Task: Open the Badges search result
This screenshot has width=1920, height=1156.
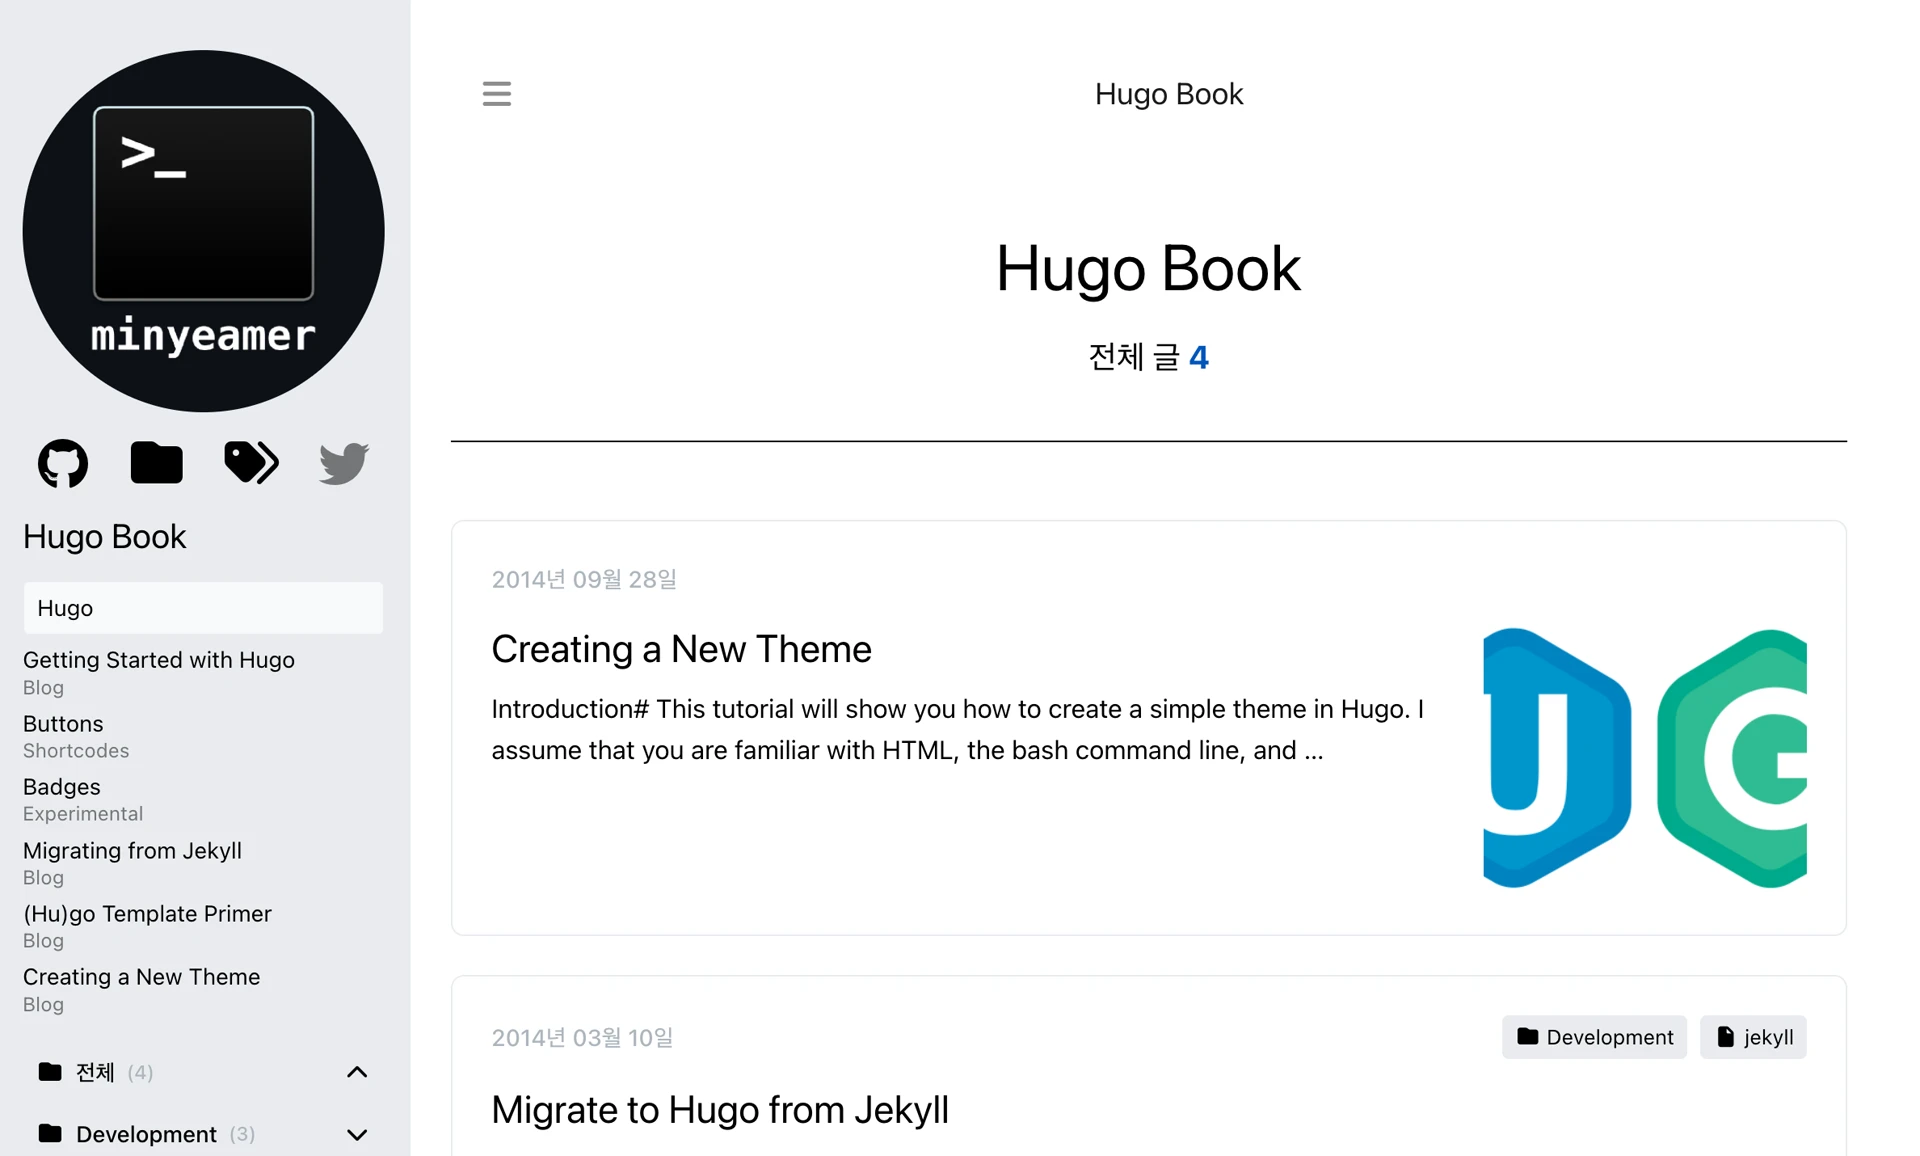Action: tap(62, 787)
